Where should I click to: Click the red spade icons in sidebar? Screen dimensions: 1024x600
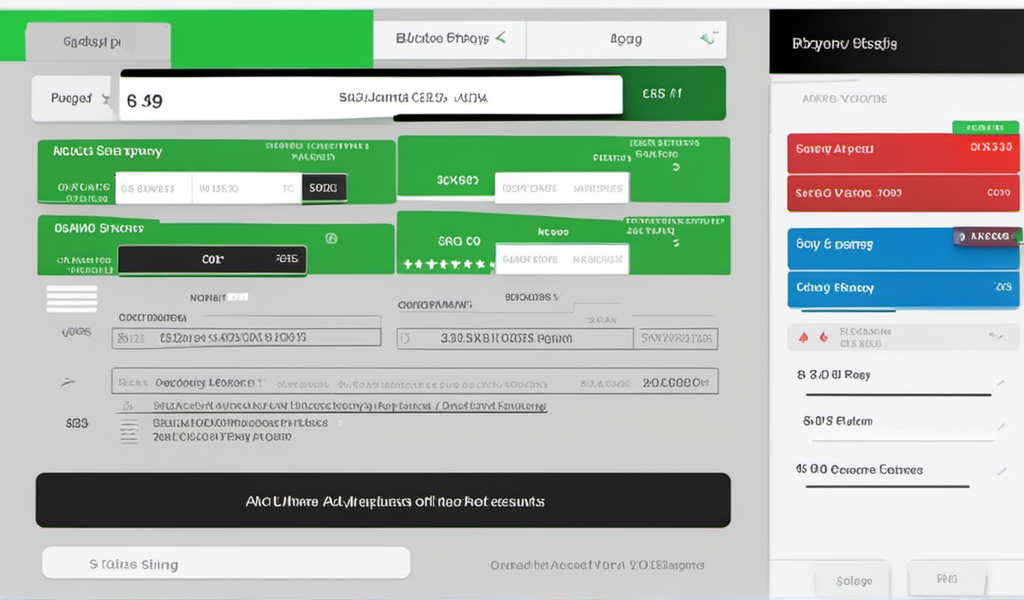point(813,338)
